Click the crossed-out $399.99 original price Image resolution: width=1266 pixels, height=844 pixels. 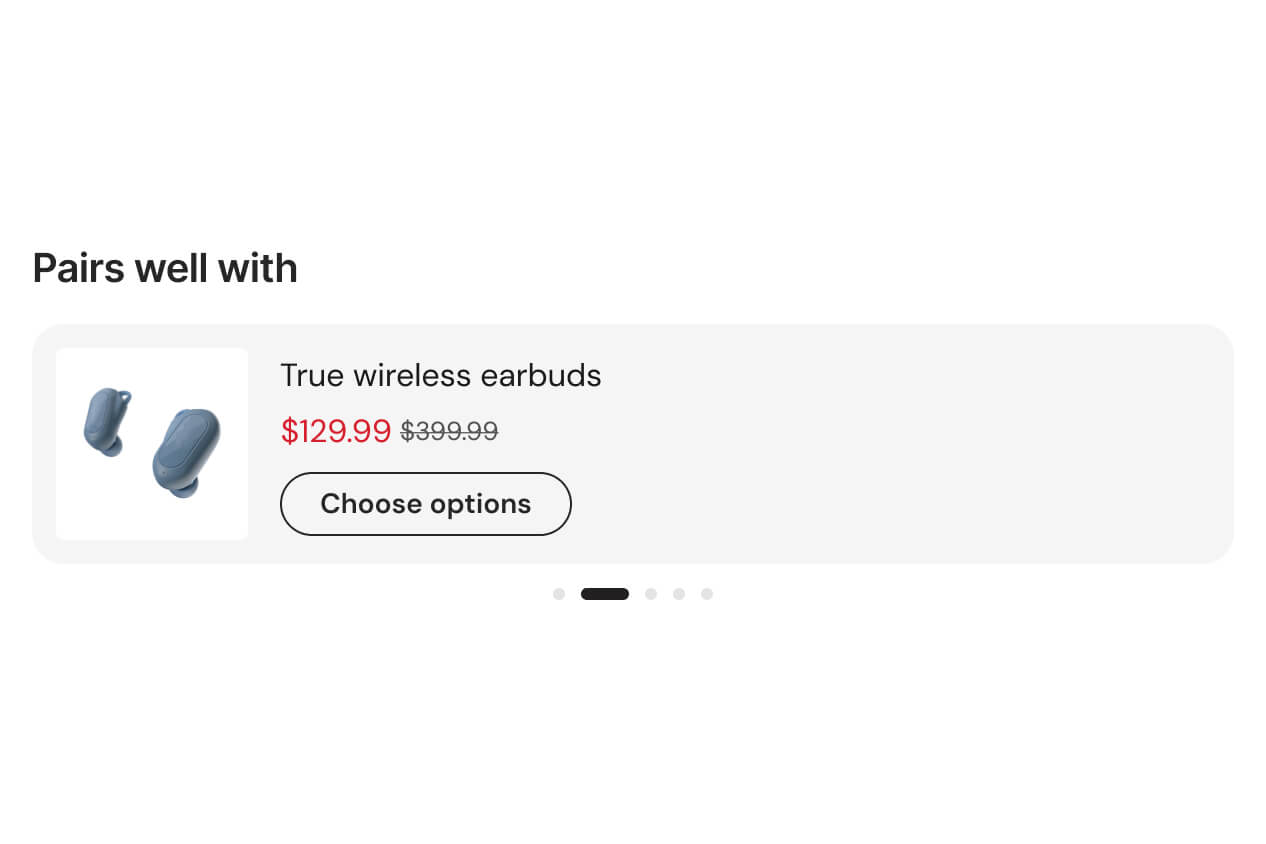click(x=449, y=431)
